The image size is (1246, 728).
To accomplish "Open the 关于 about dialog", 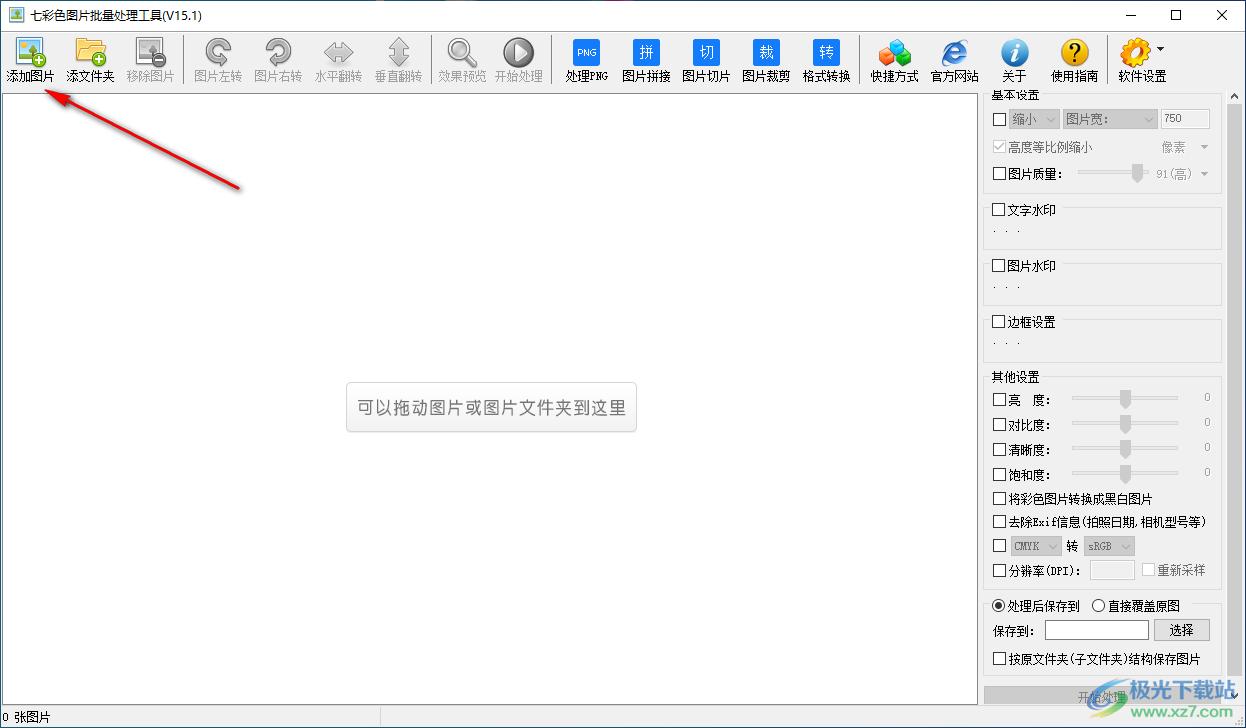I will (1014, 53).
